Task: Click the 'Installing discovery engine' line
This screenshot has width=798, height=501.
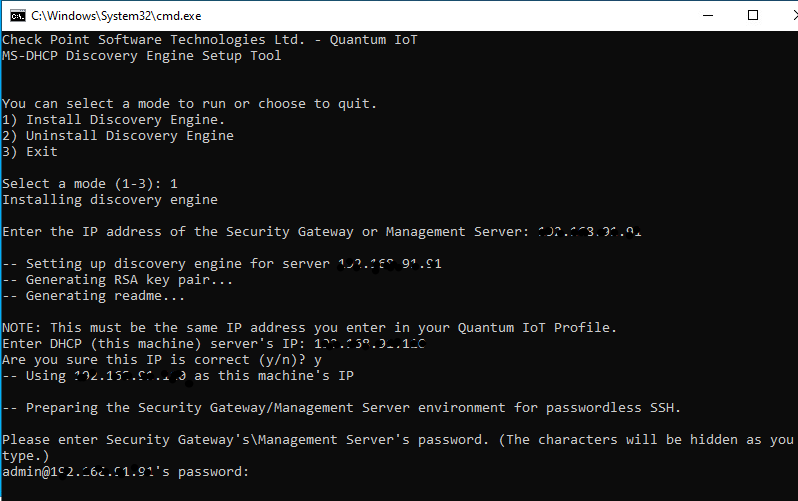Action: (109, 200)
